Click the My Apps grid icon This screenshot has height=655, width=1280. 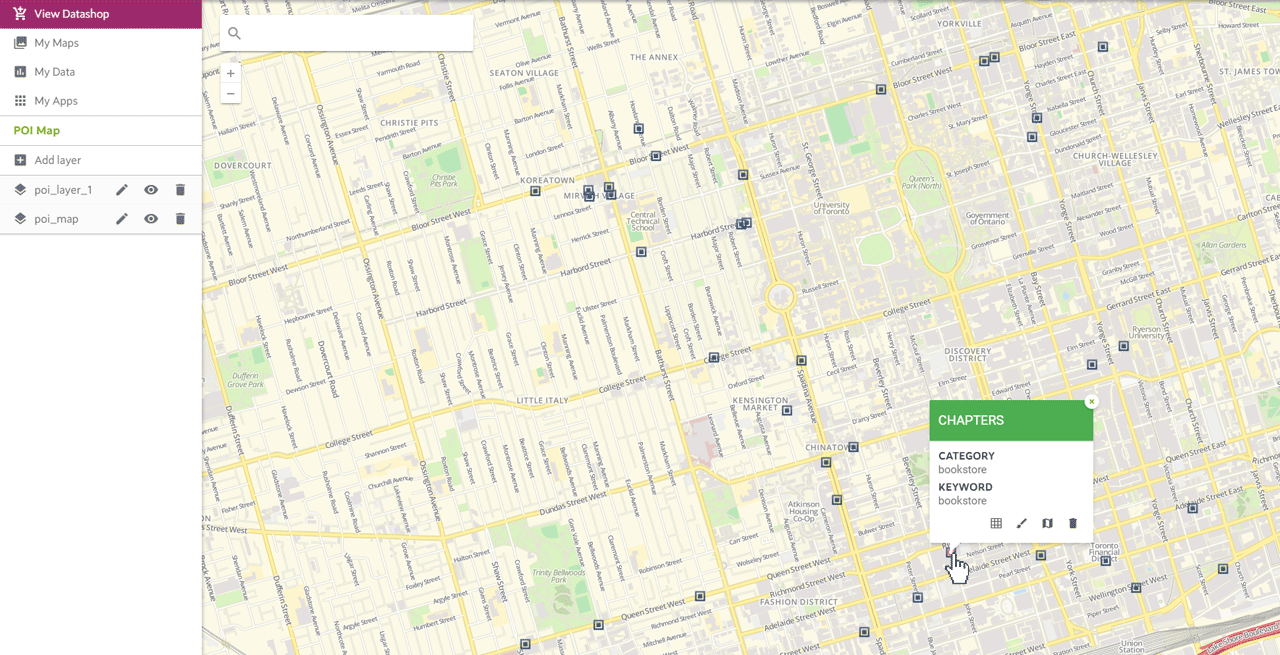pos(20,101)
